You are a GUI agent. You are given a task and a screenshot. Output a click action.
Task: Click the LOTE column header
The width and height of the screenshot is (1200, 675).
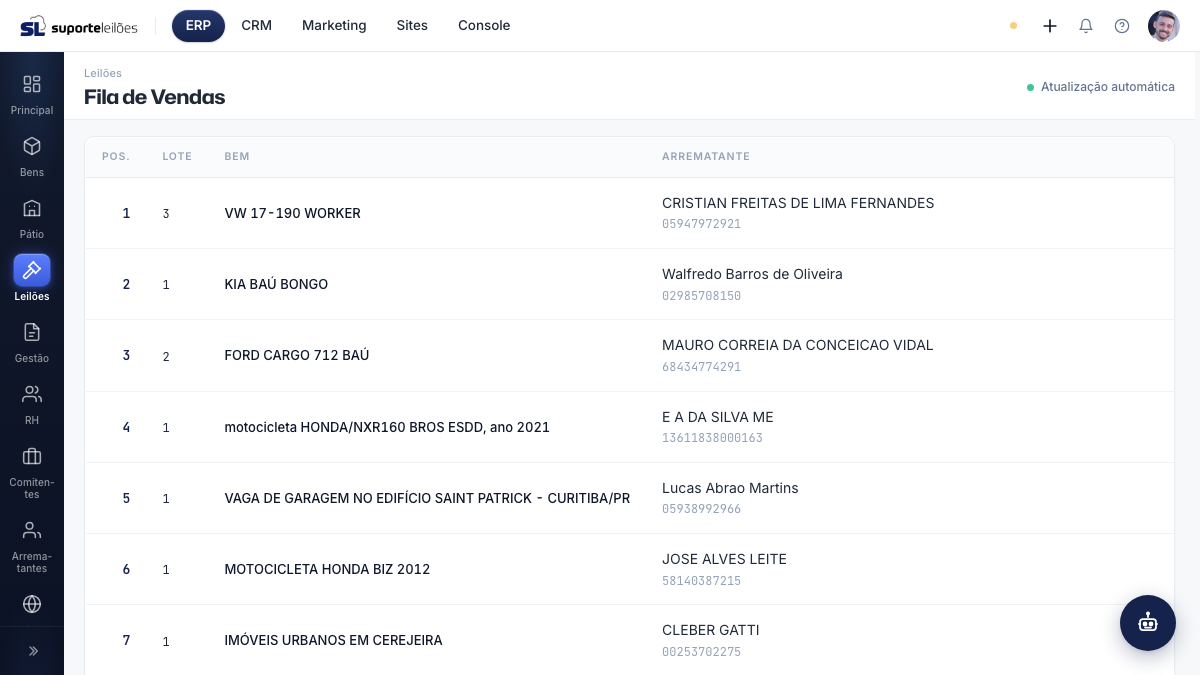[x=177, y=157]
